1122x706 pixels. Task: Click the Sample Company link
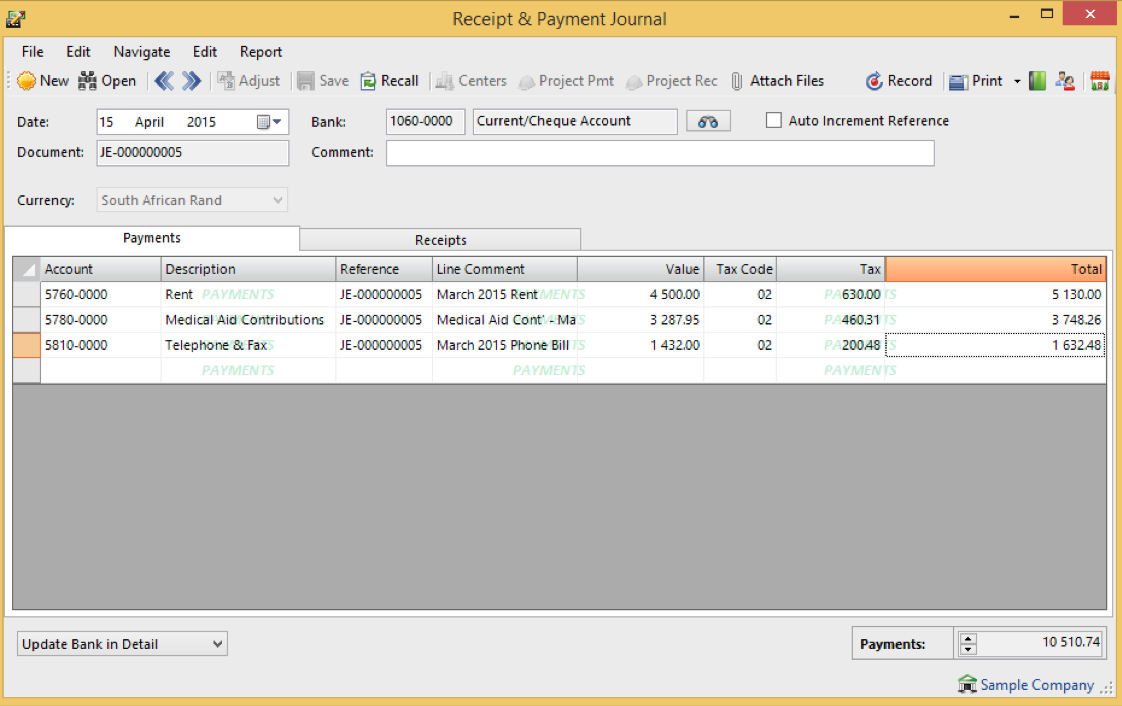[x=1036, y=685]
